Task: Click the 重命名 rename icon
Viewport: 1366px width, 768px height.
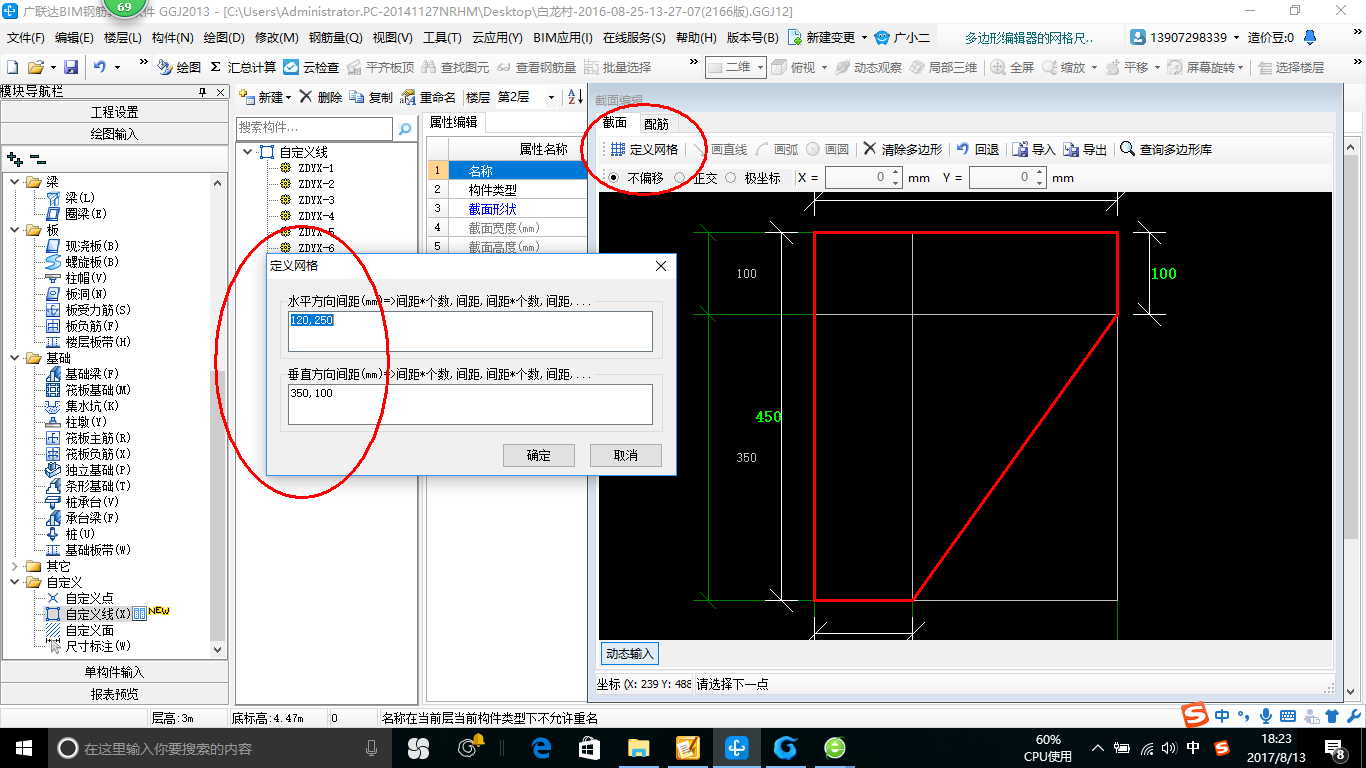Action: tap(407, 97)
